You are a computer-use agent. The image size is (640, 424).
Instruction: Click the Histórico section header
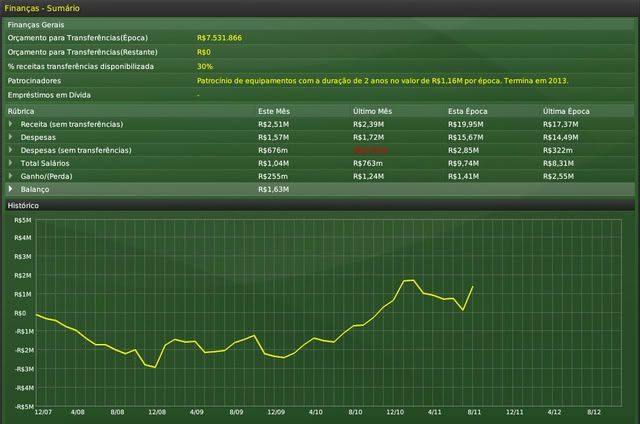click(x=320, y=205)
